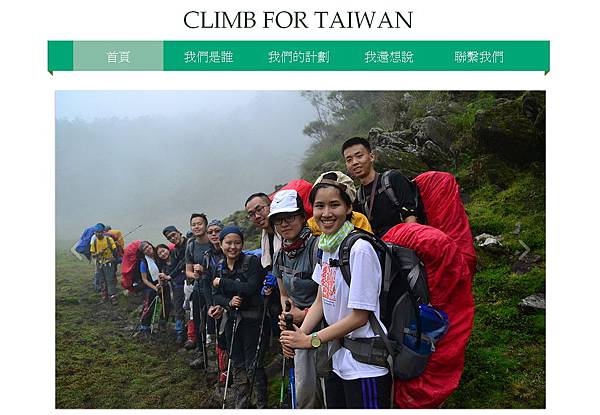View 'Our plan' via 我們的計劃
The height and width of the screenshot is (415, 600).
(x=298, y=56)
